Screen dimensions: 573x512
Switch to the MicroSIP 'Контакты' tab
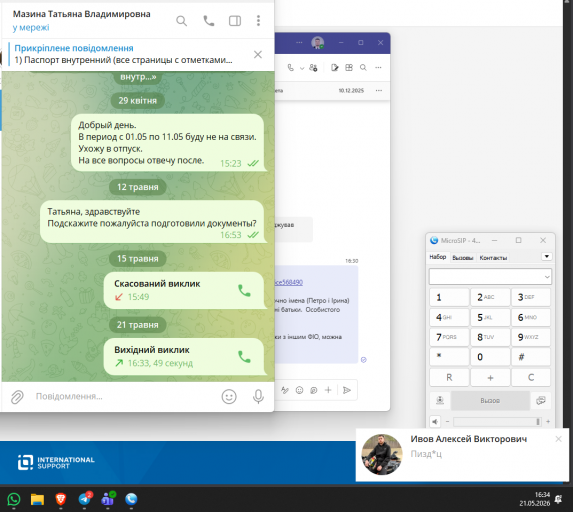pos(493,258)
